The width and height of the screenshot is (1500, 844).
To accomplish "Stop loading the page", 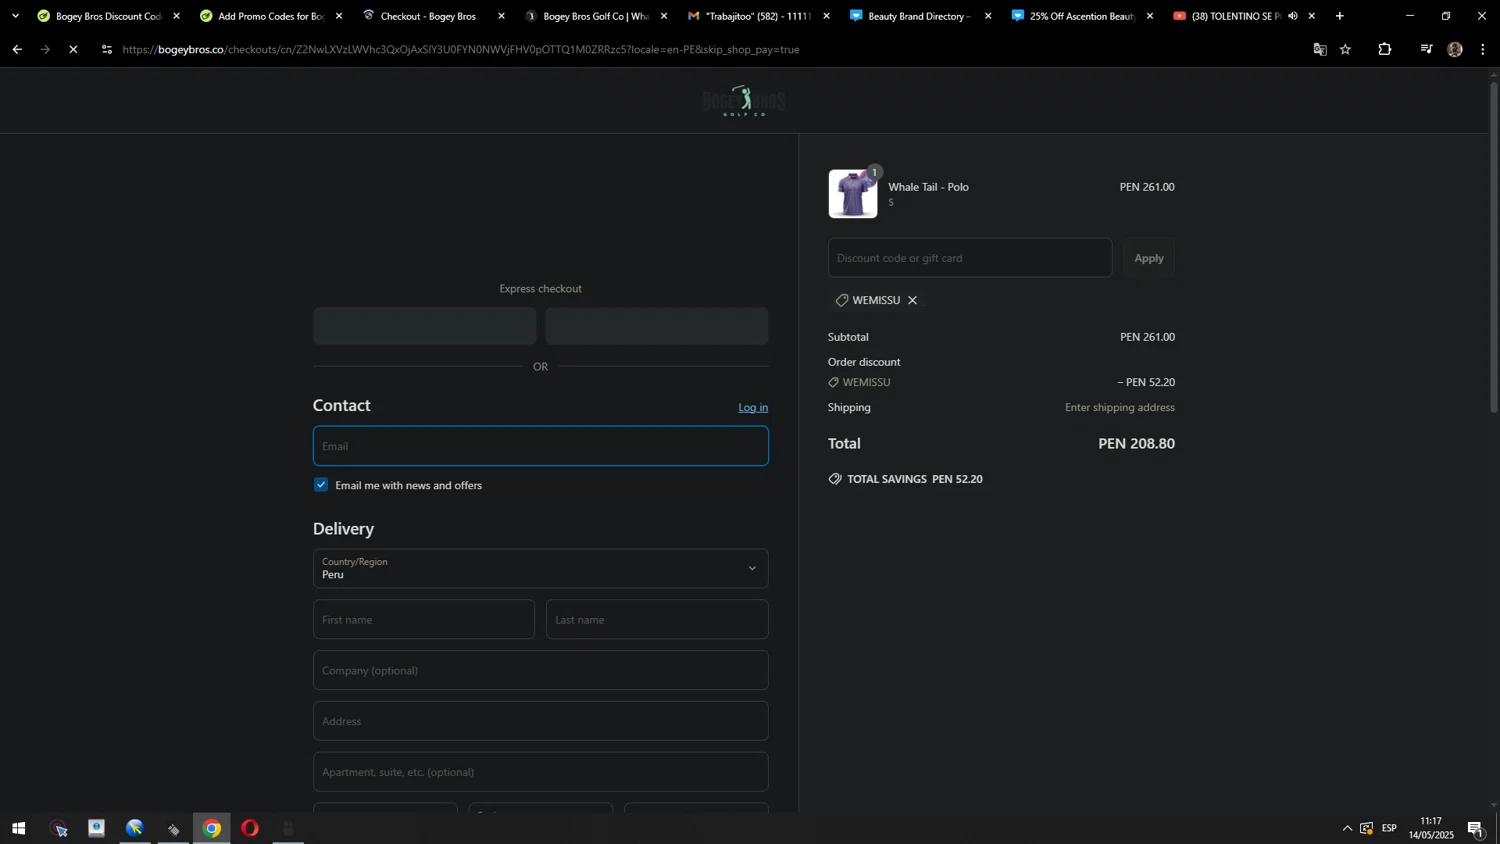I will point(73,49).
